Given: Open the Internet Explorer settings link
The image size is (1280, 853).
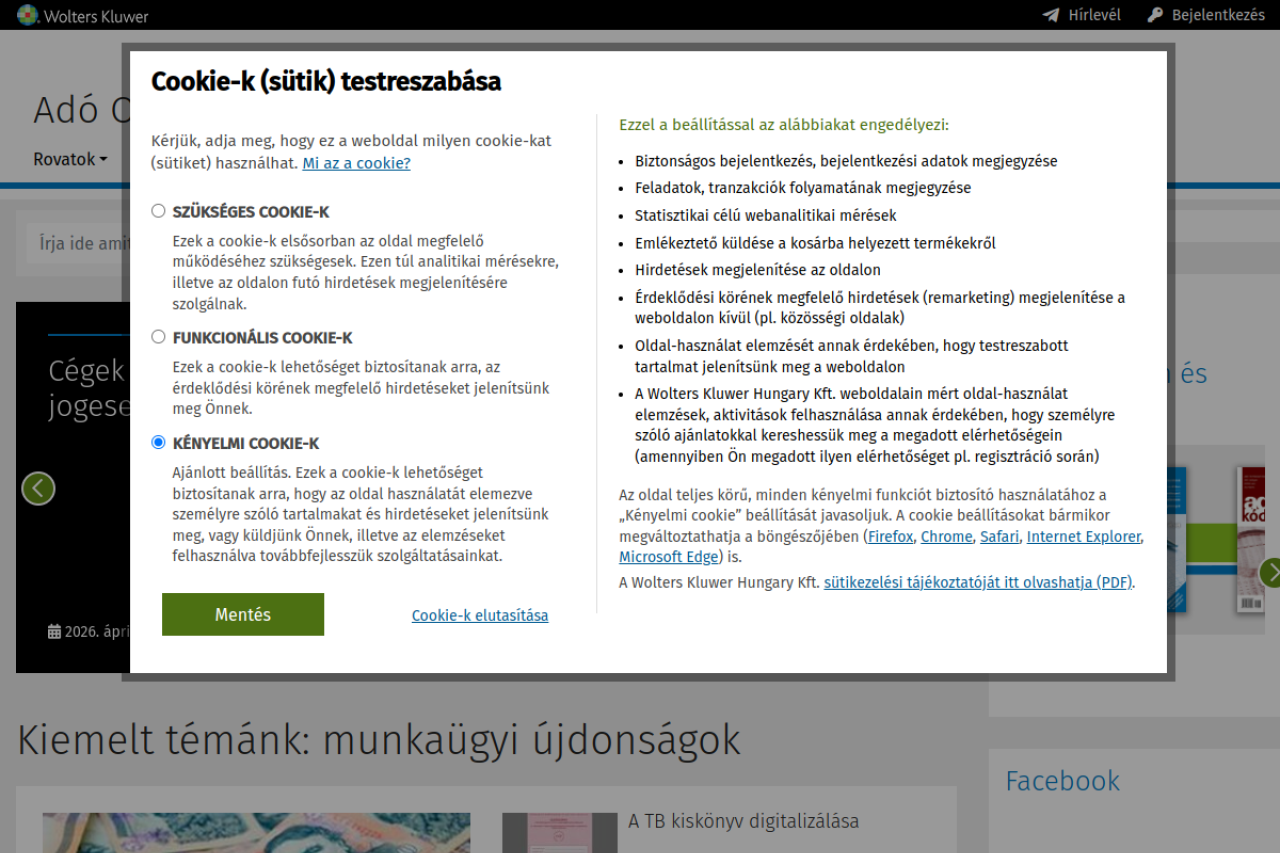Looking at the screenshot, I should click(x=1083, y=537).
